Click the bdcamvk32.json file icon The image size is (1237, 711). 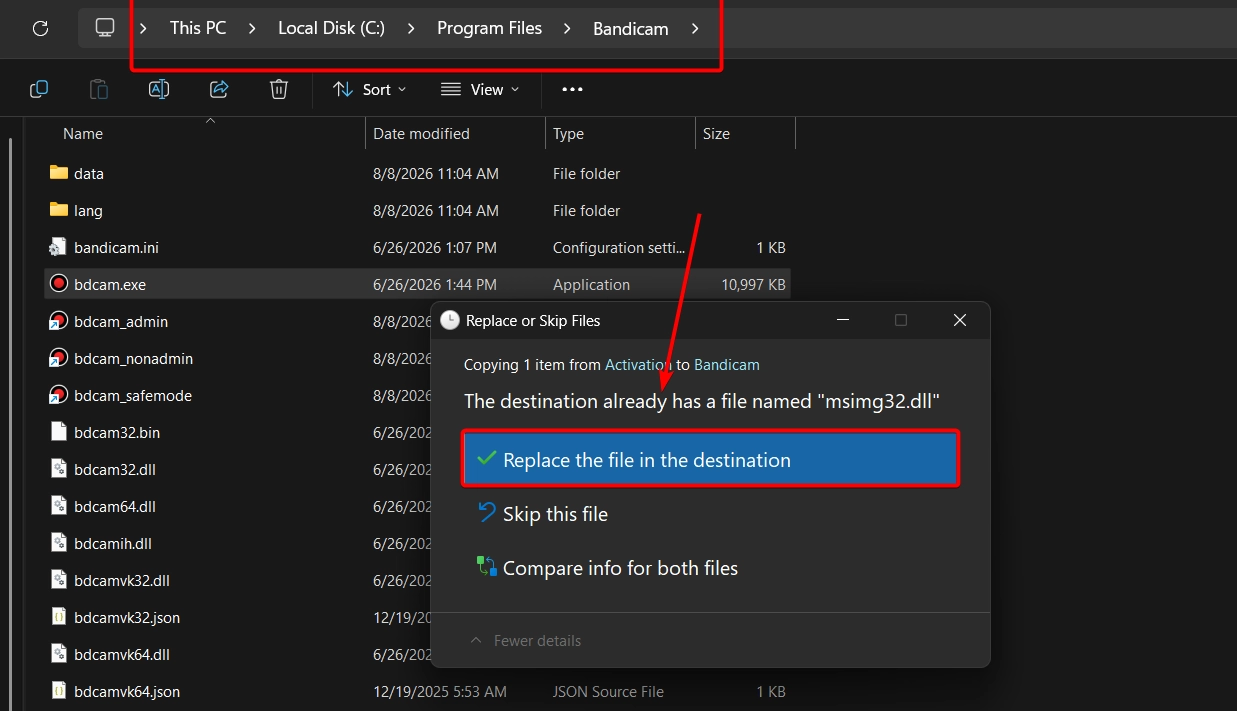pos(58,617)
